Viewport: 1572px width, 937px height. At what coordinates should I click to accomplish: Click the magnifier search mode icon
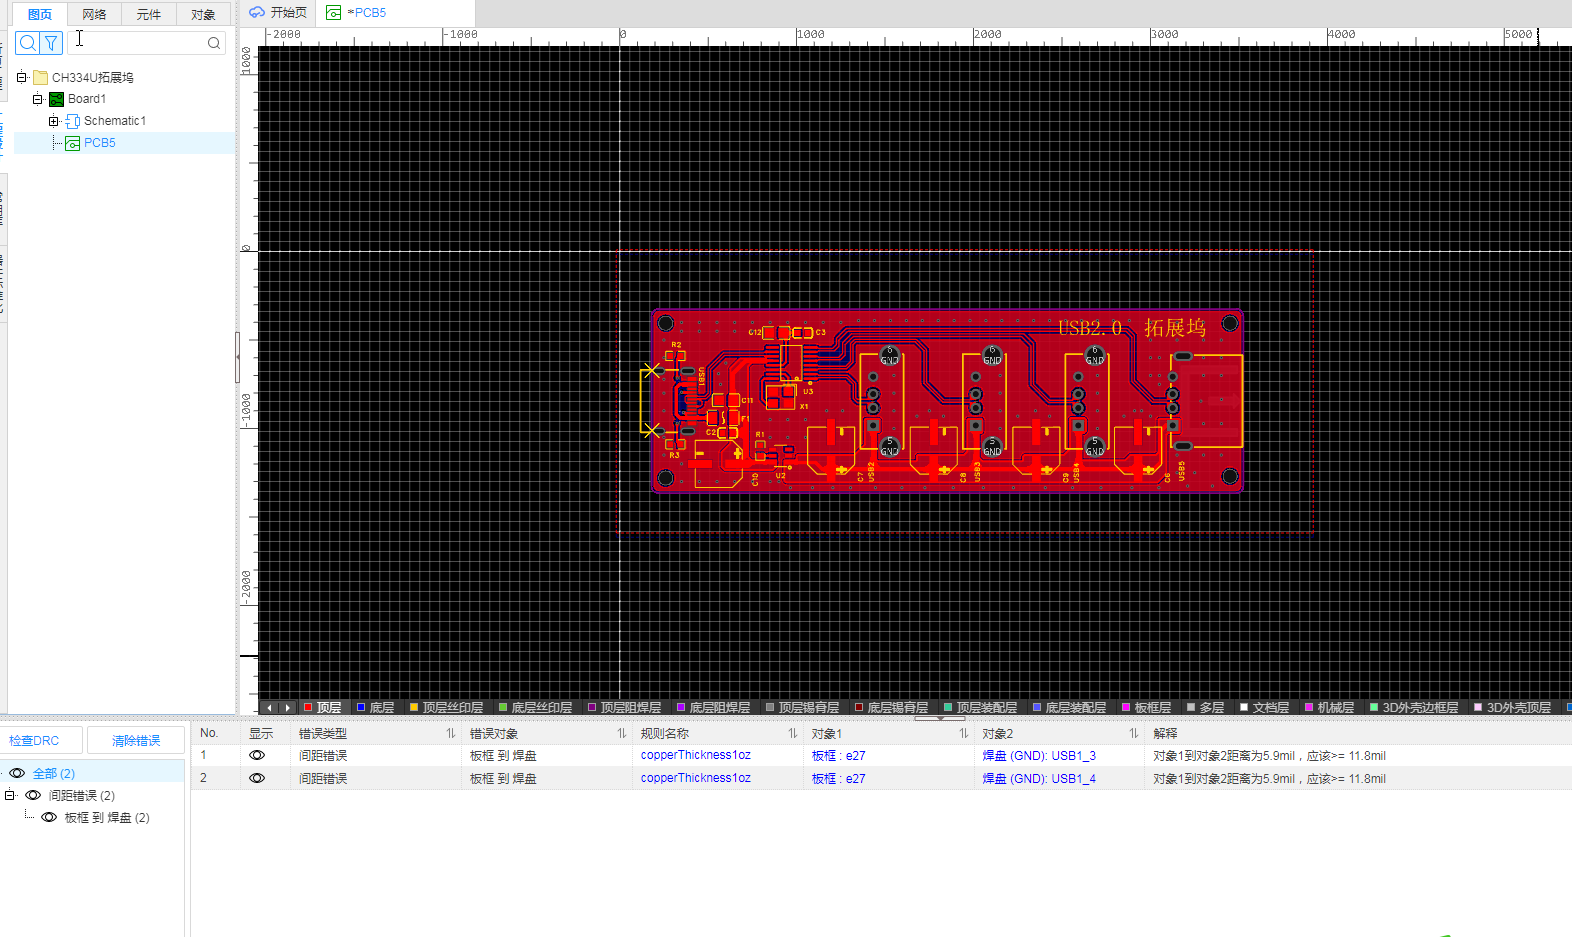pyautogui.click(x=28, y=43)
